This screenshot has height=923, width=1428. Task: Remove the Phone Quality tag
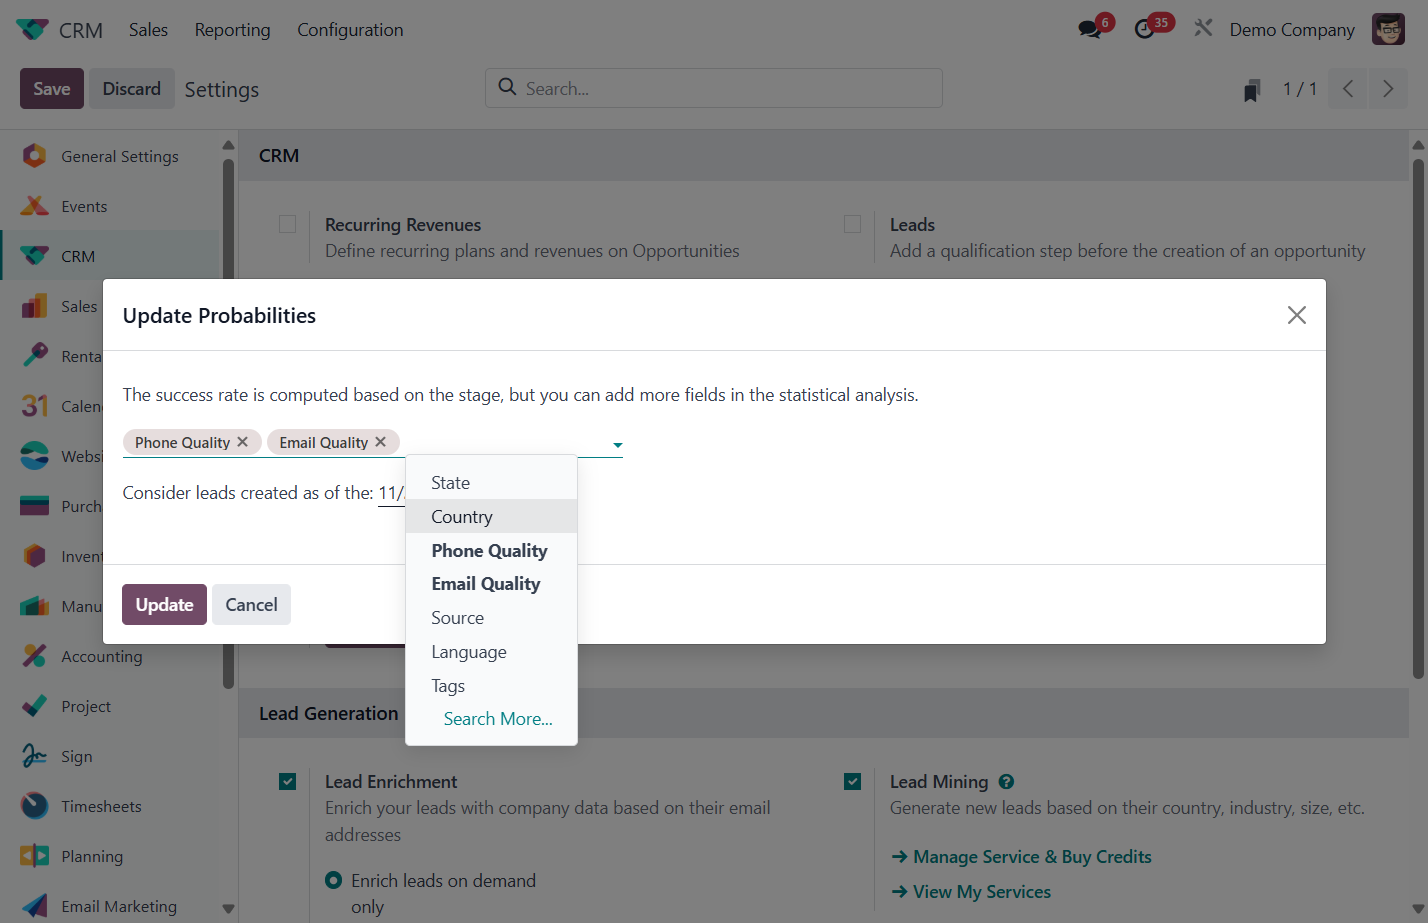243,442
